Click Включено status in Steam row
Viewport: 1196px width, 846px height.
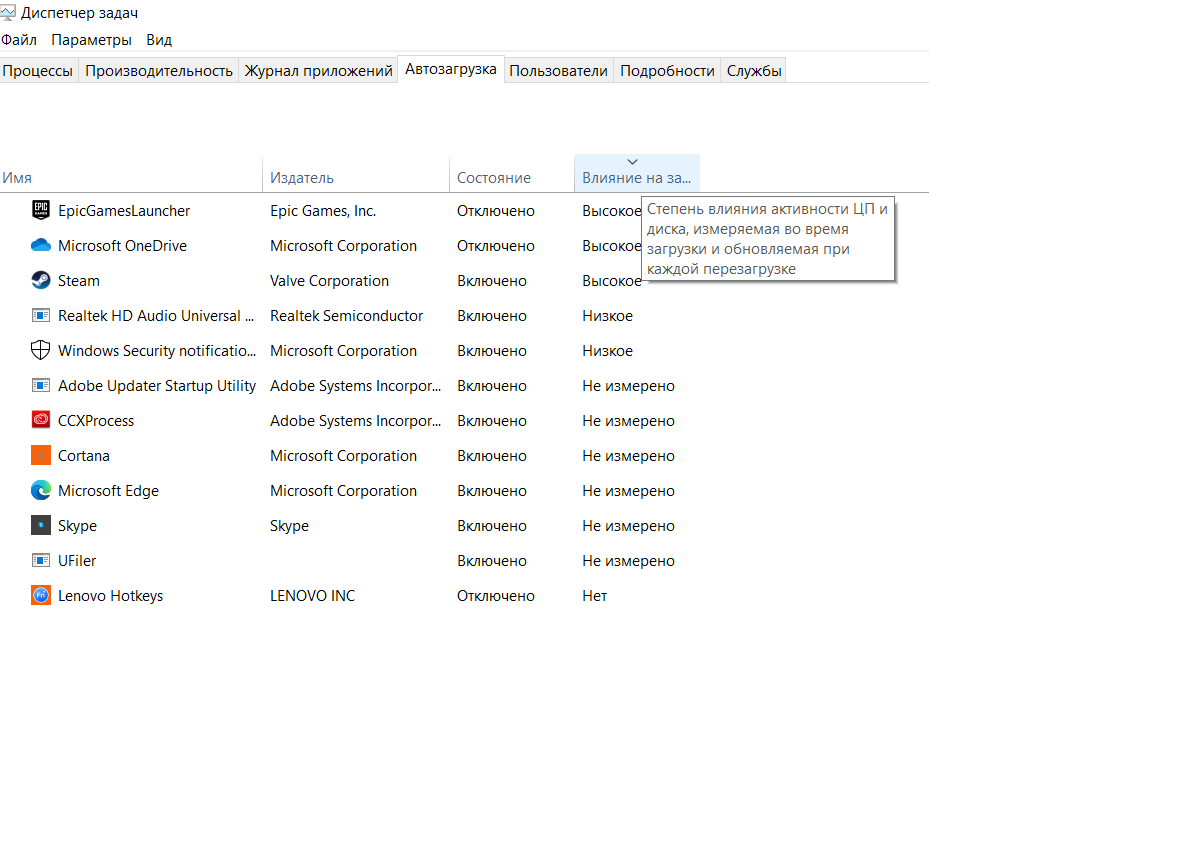coord(492,281)
